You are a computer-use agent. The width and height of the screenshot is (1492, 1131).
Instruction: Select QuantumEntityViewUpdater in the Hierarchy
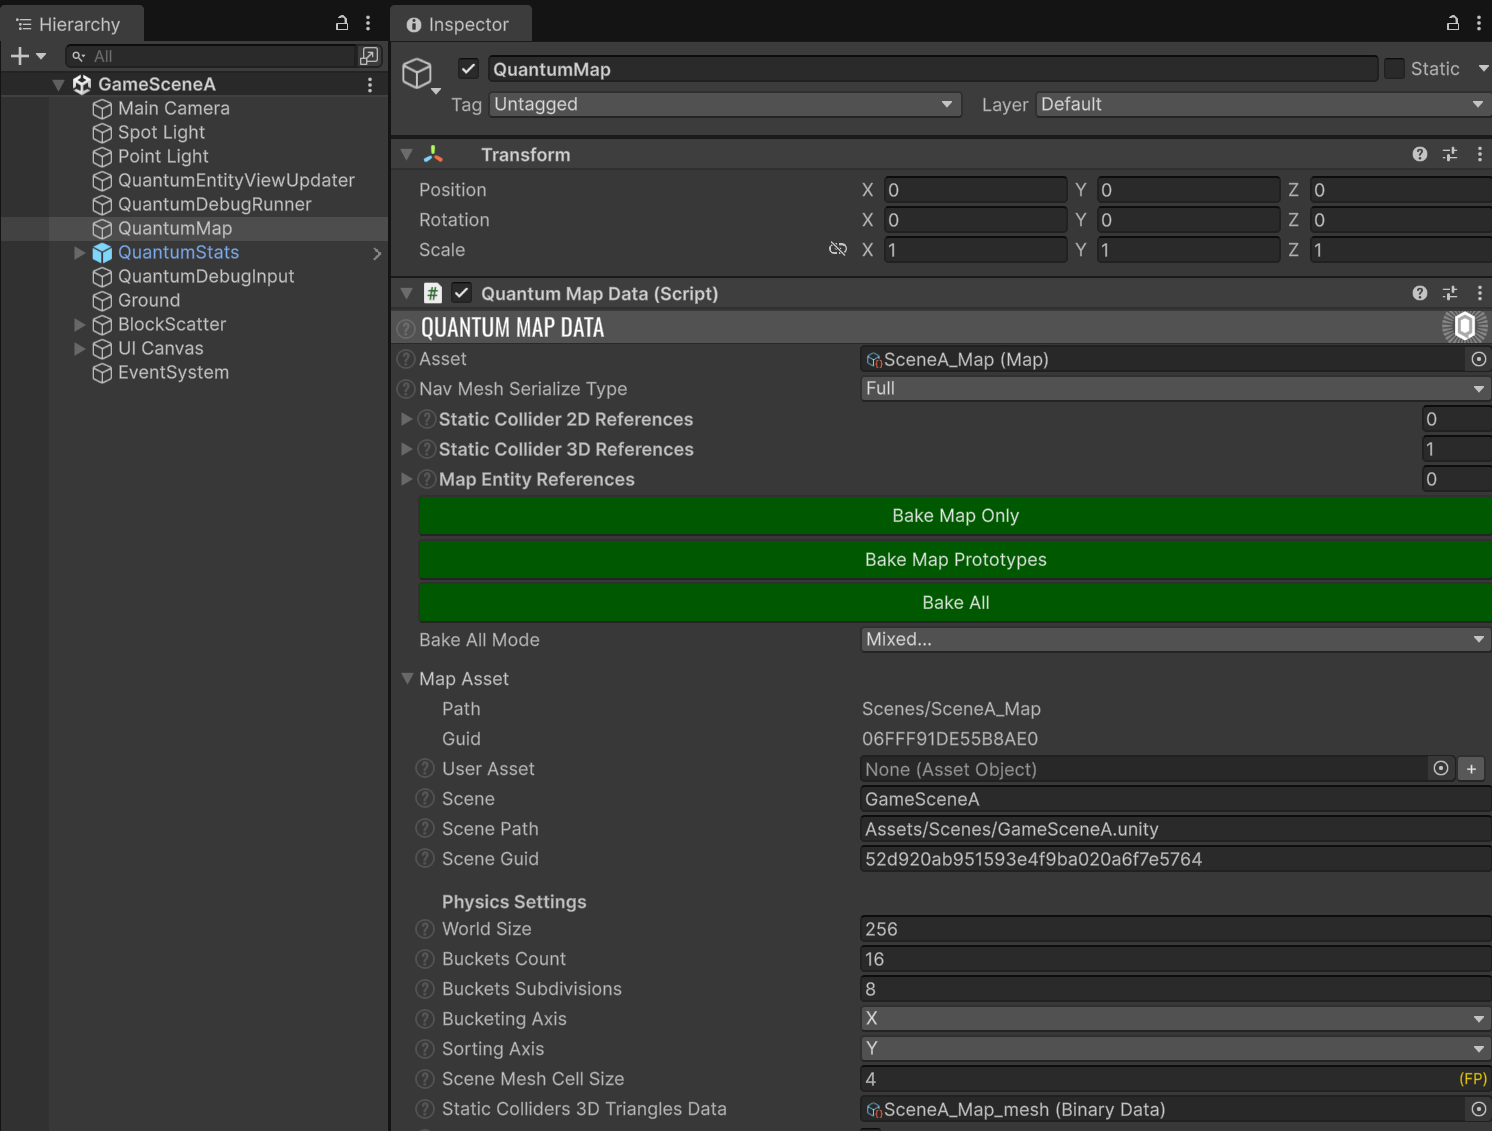tap(236, 180)
